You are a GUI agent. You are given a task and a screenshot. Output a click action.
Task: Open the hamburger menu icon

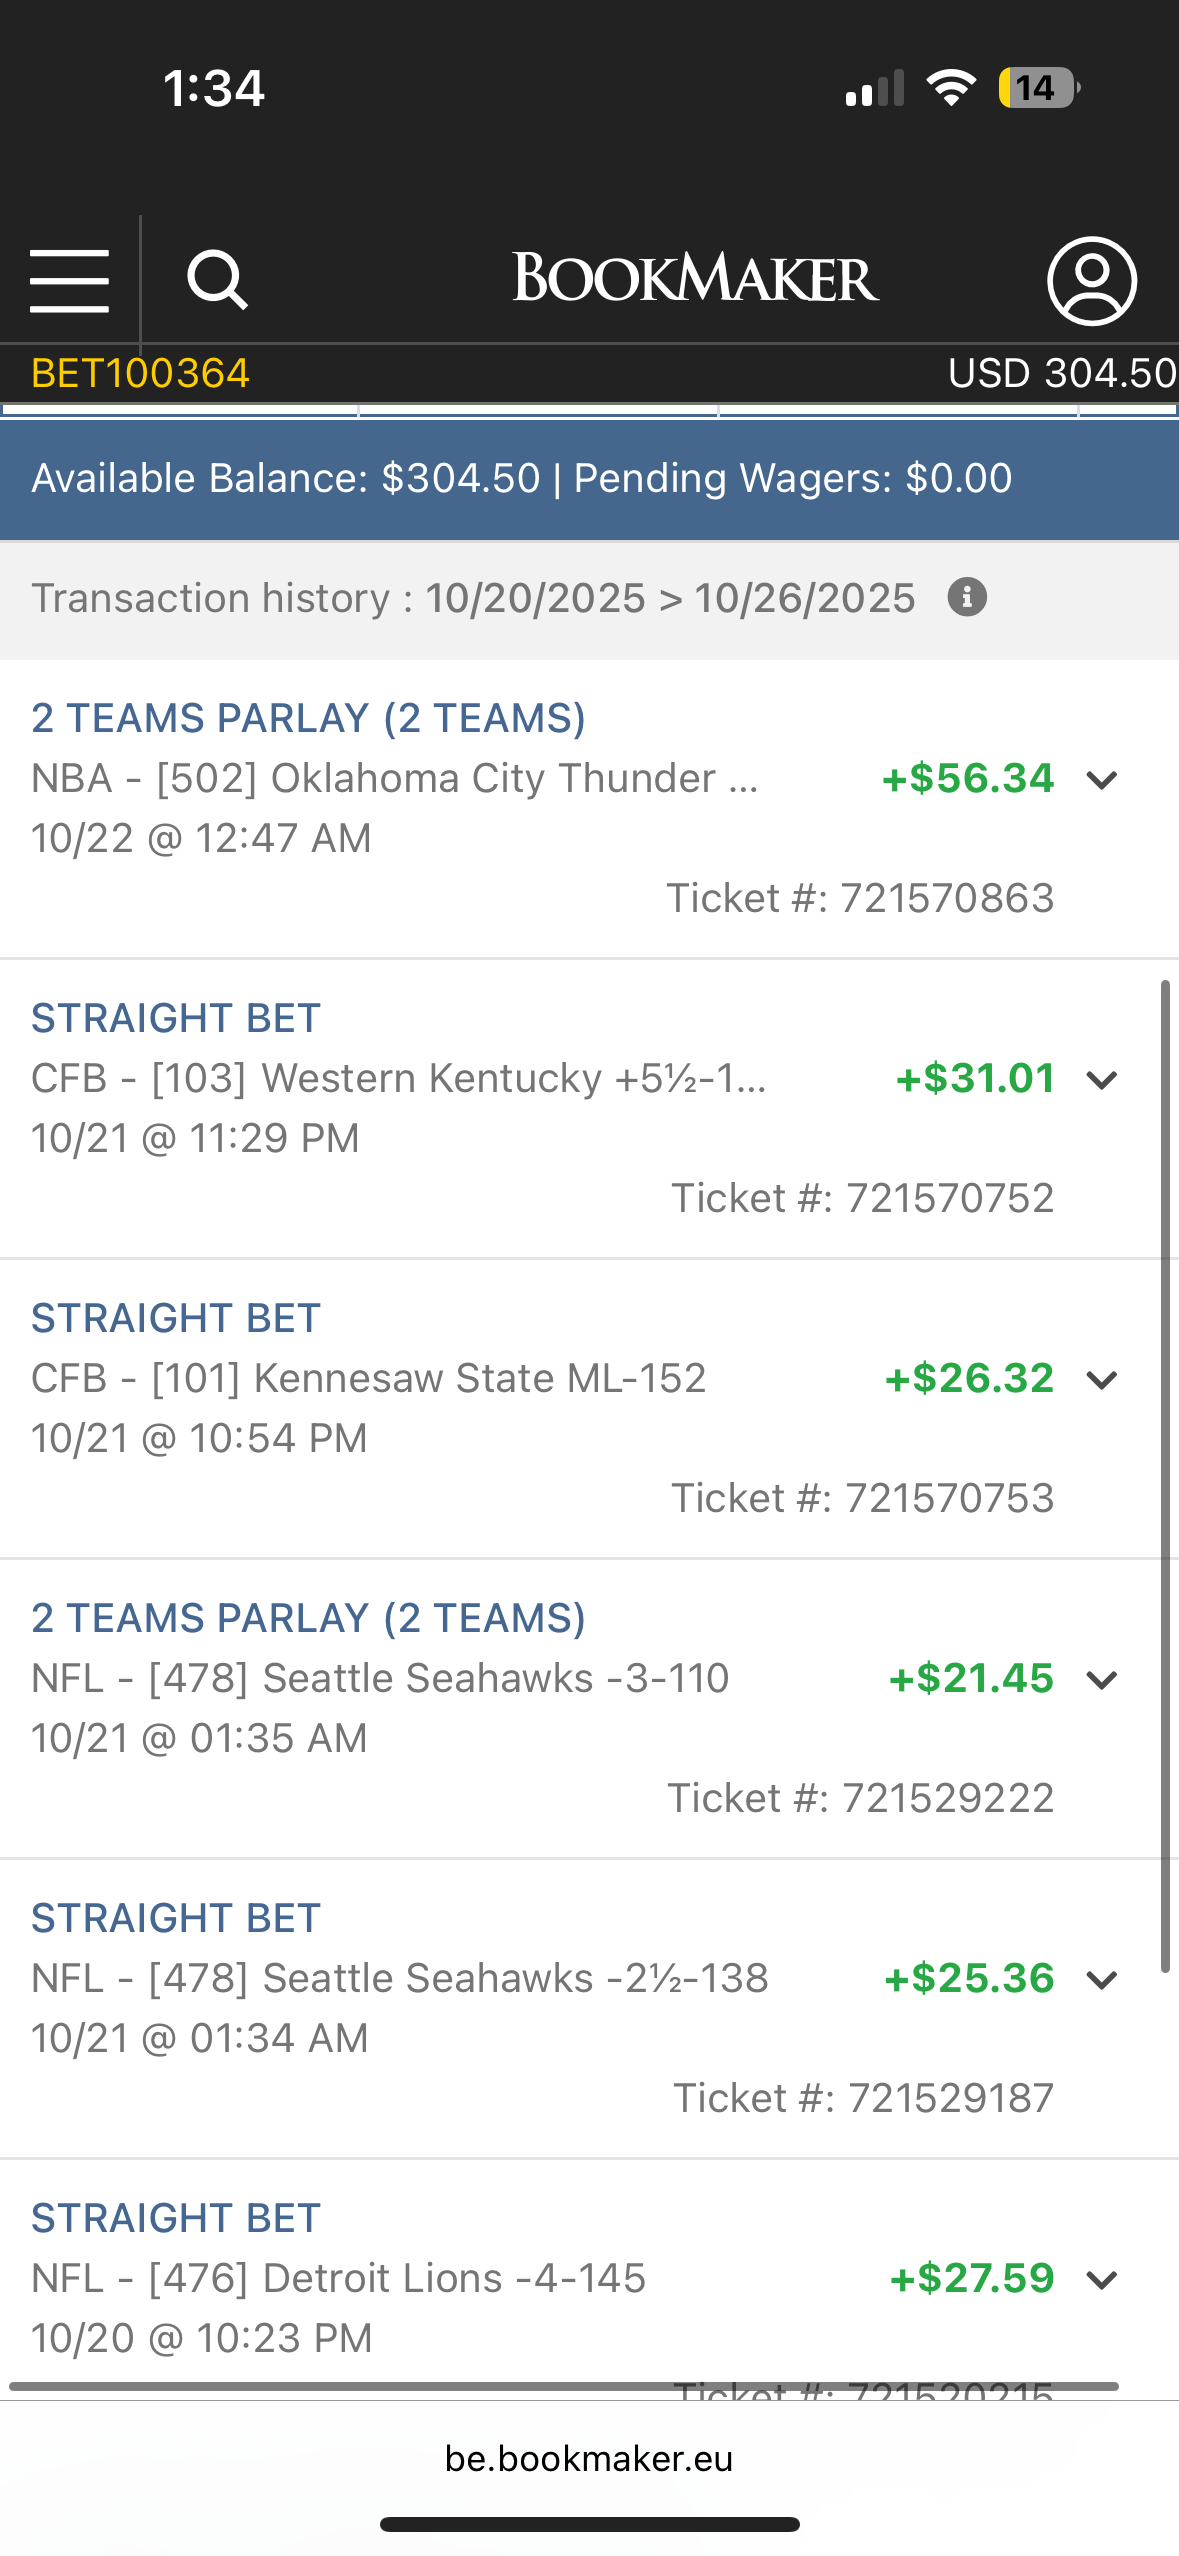point(69,281)
